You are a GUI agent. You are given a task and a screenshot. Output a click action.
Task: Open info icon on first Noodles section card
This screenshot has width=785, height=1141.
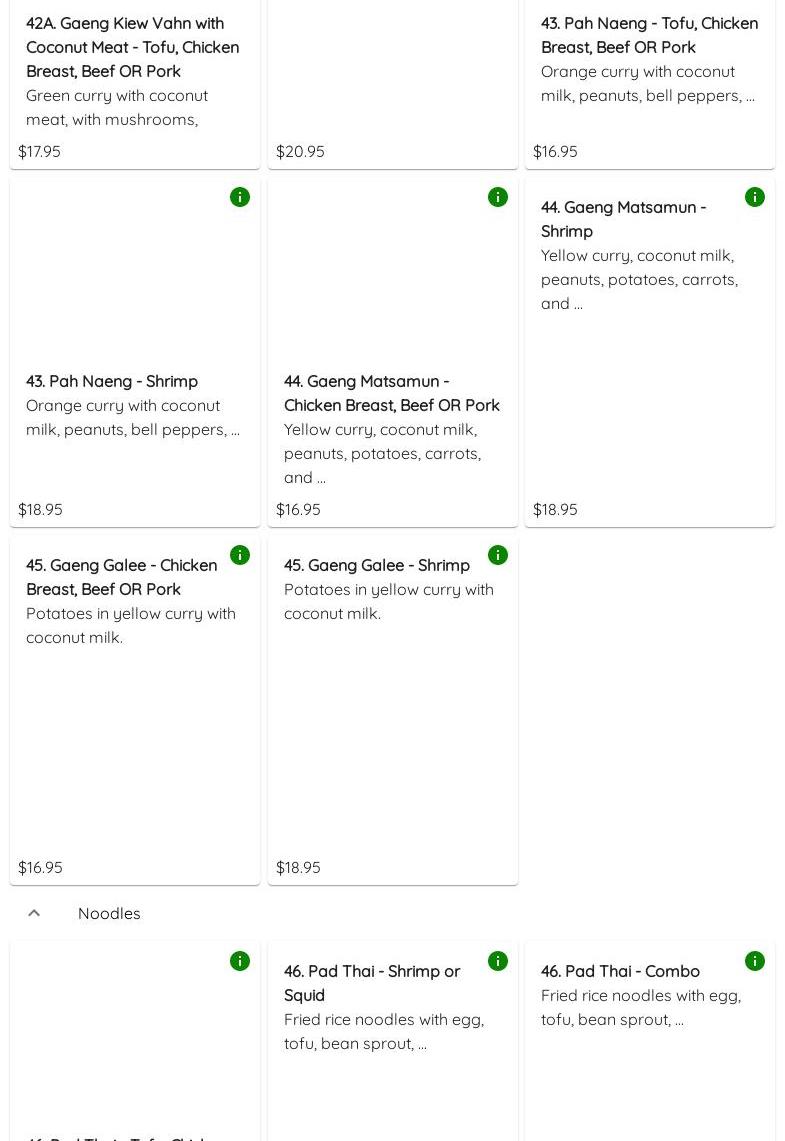240,961
